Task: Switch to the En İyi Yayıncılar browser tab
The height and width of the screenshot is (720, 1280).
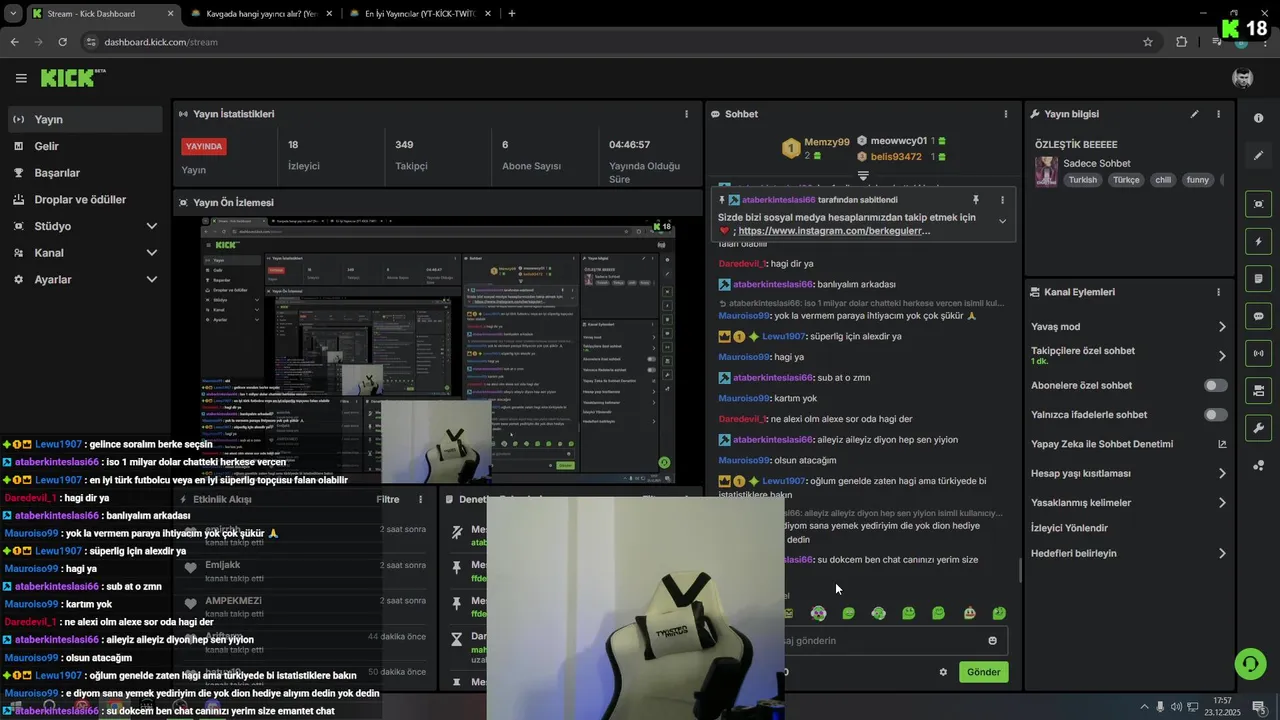Action: (x=420, y=14)
